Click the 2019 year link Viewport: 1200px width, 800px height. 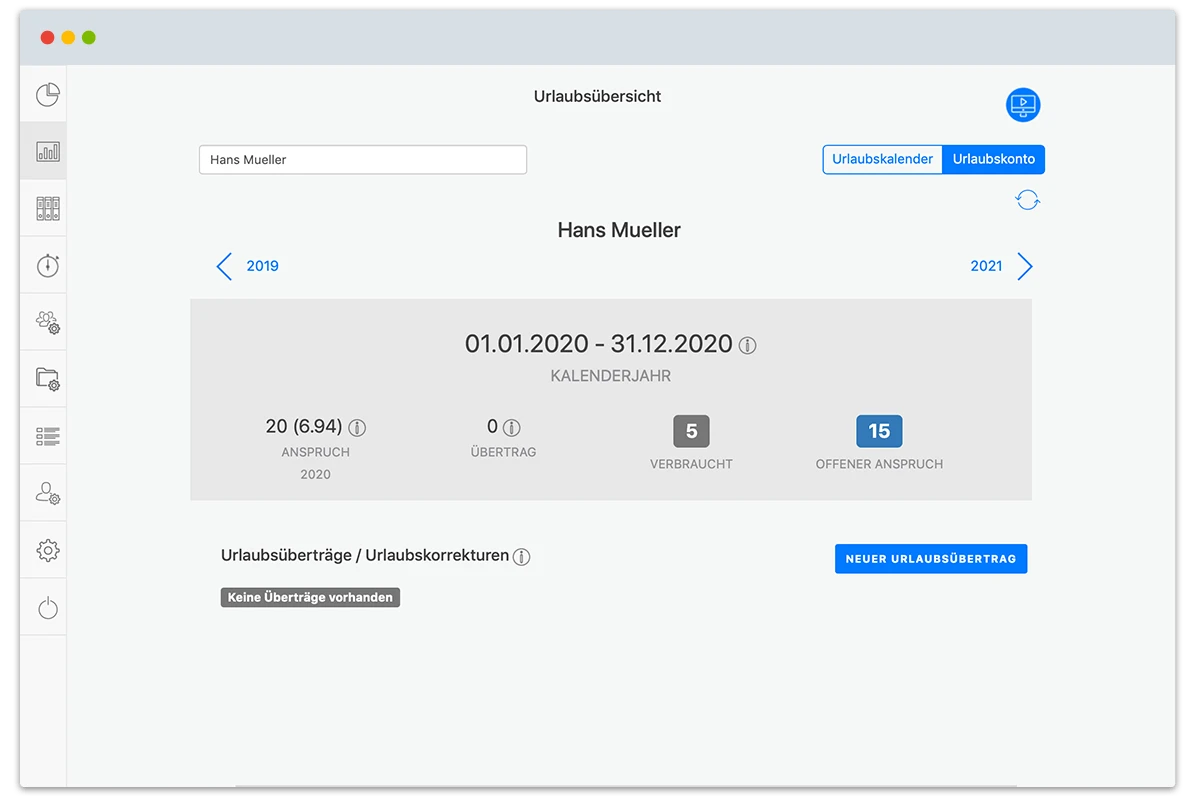pos(263,266)
